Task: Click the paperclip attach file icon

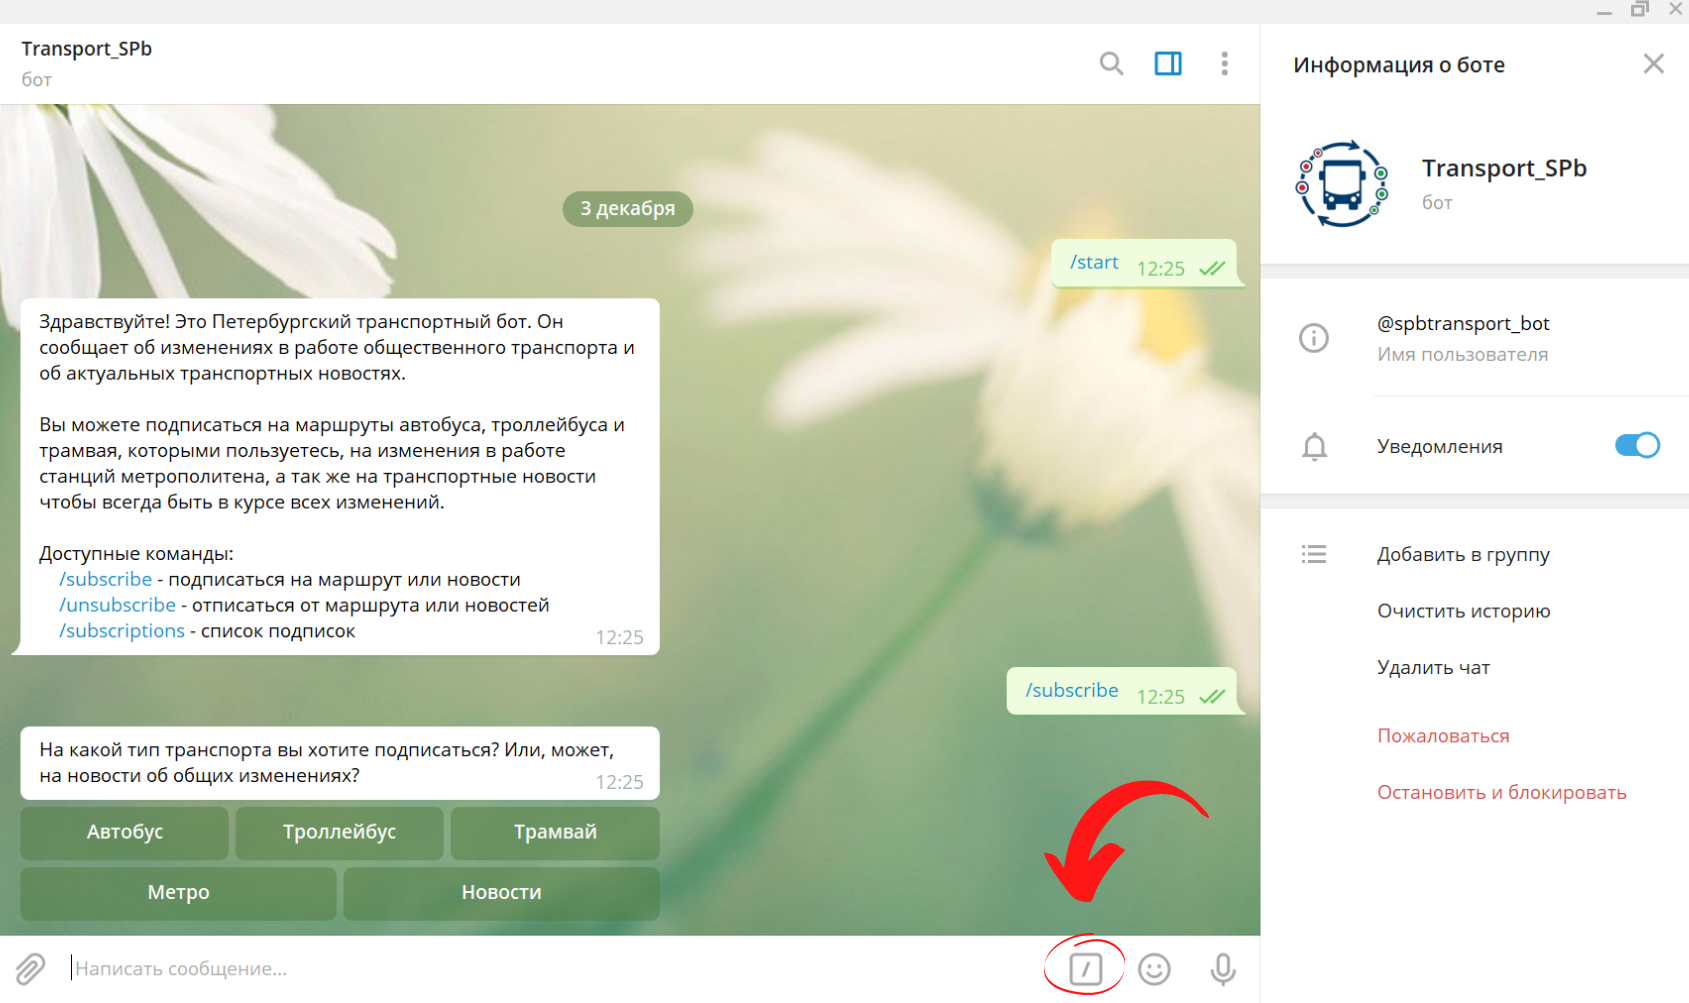Action: coord(30,968)
